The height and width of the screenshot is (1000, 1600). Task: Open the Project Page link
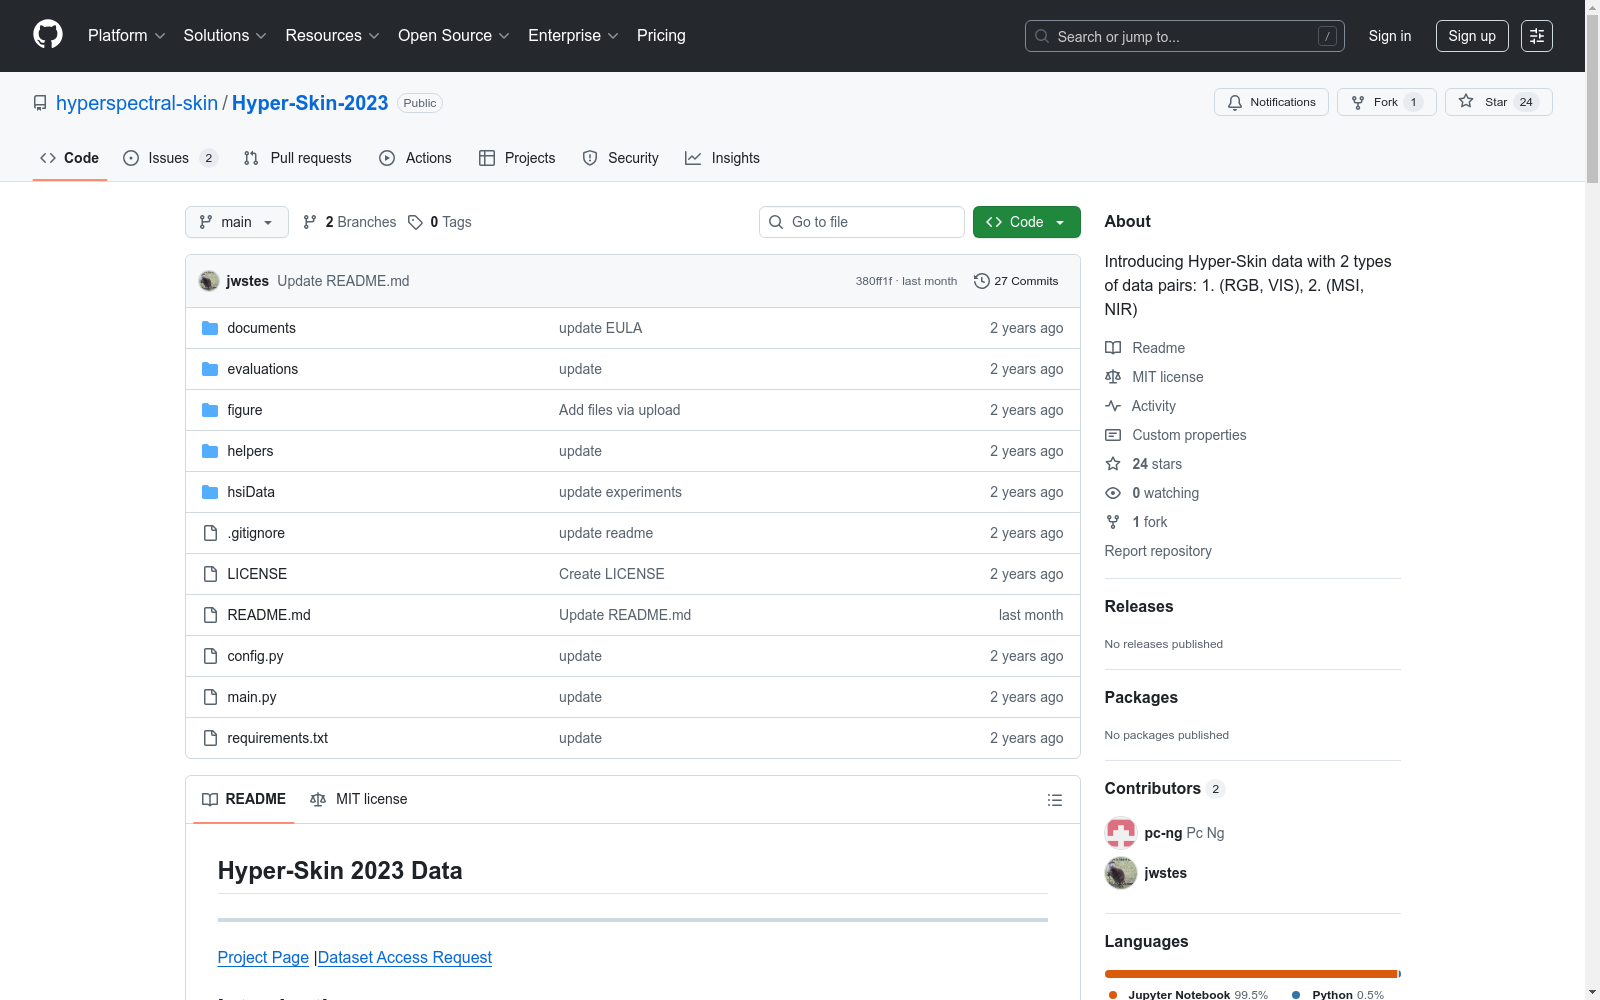263,957
